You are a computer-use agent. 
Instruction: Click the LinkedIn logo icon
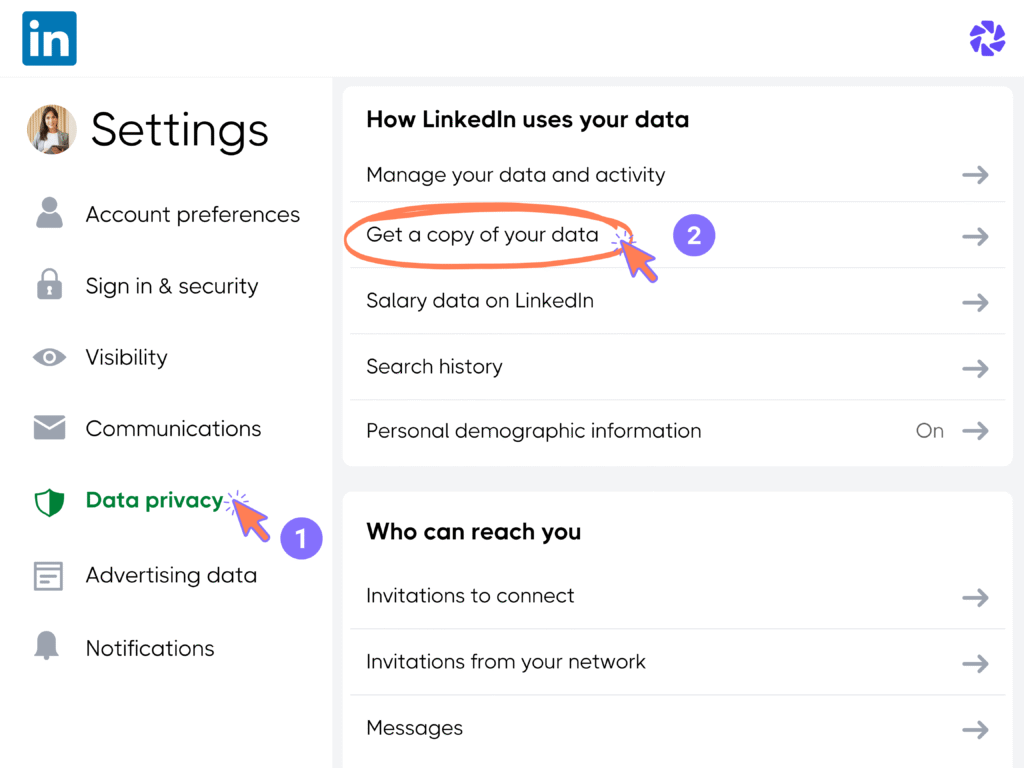click(49, 38)
